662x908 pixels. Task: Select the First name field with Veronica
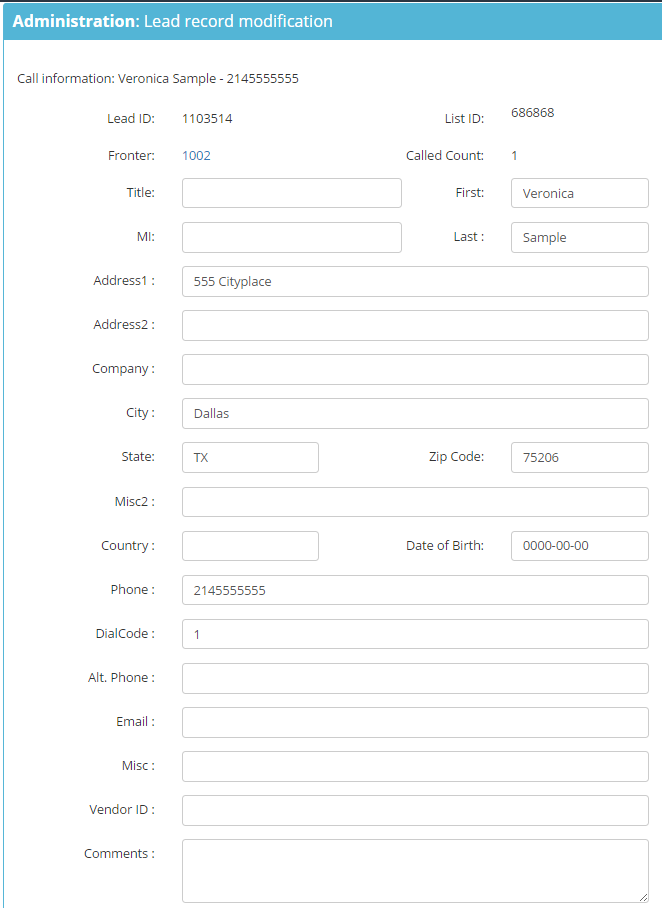(x=580, y=193)
